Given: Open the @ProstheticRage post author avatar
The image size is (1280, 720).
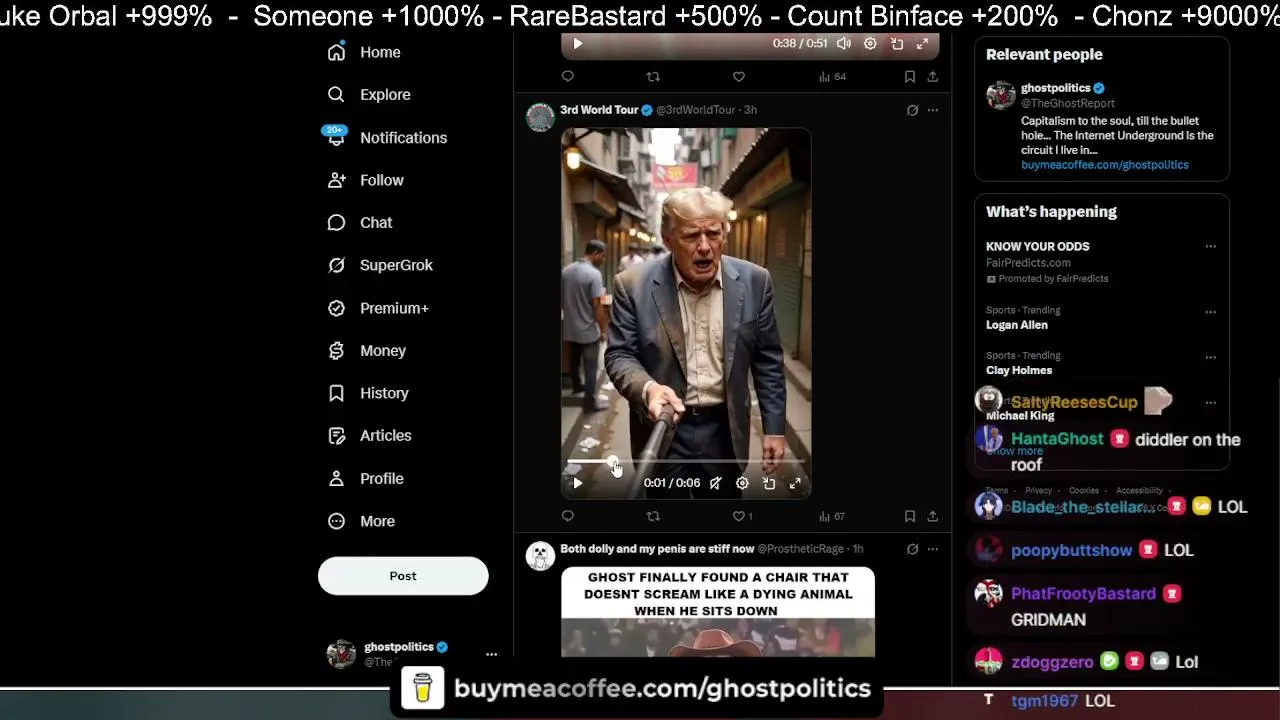Looking at the screenshot, I should pyautogui.click(x=540, y=556).
